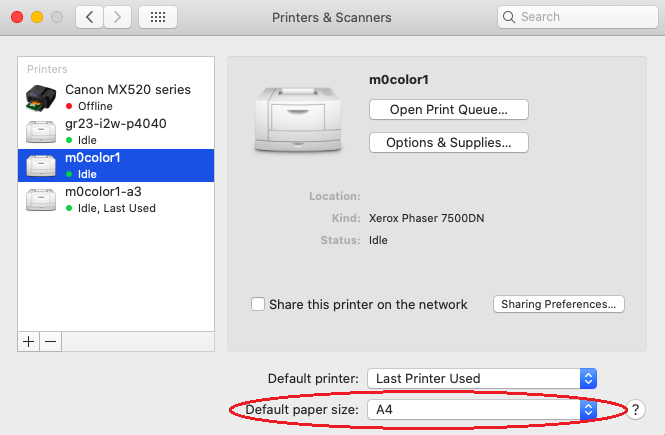The image size is (665, 435).
Task: Select m0color1-a3 printer in list
Action: pyautogui.click(x=116, y=199)
